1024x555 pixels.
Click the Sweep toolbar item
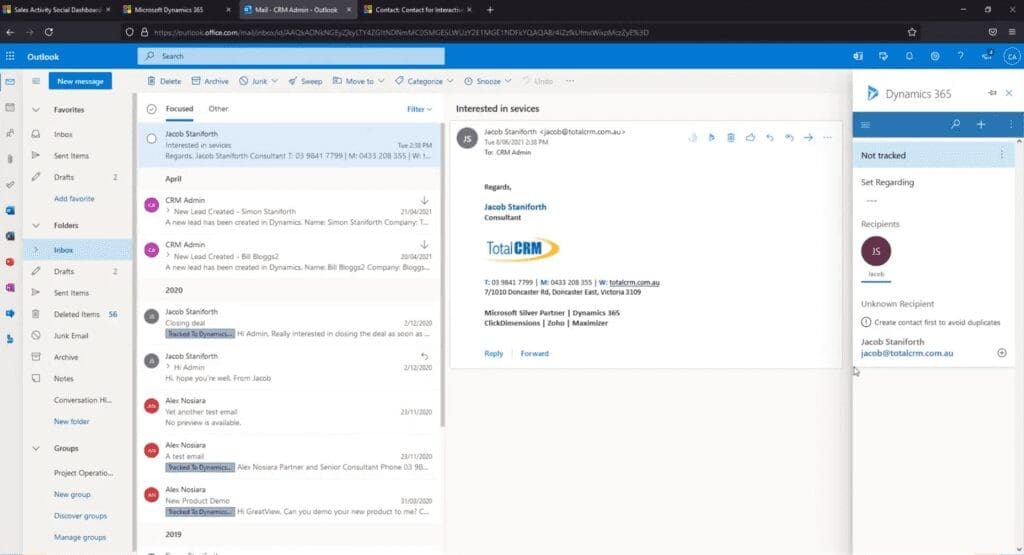[x=305, y=81]
